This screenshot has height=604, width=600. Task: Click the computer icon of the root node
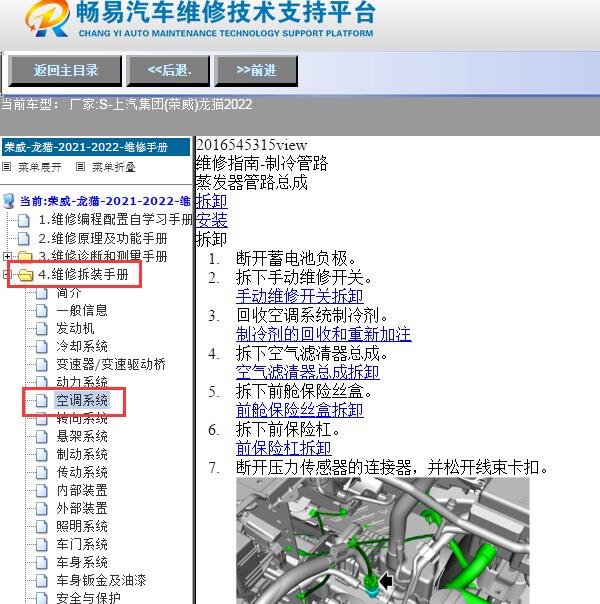coord(8,201)
